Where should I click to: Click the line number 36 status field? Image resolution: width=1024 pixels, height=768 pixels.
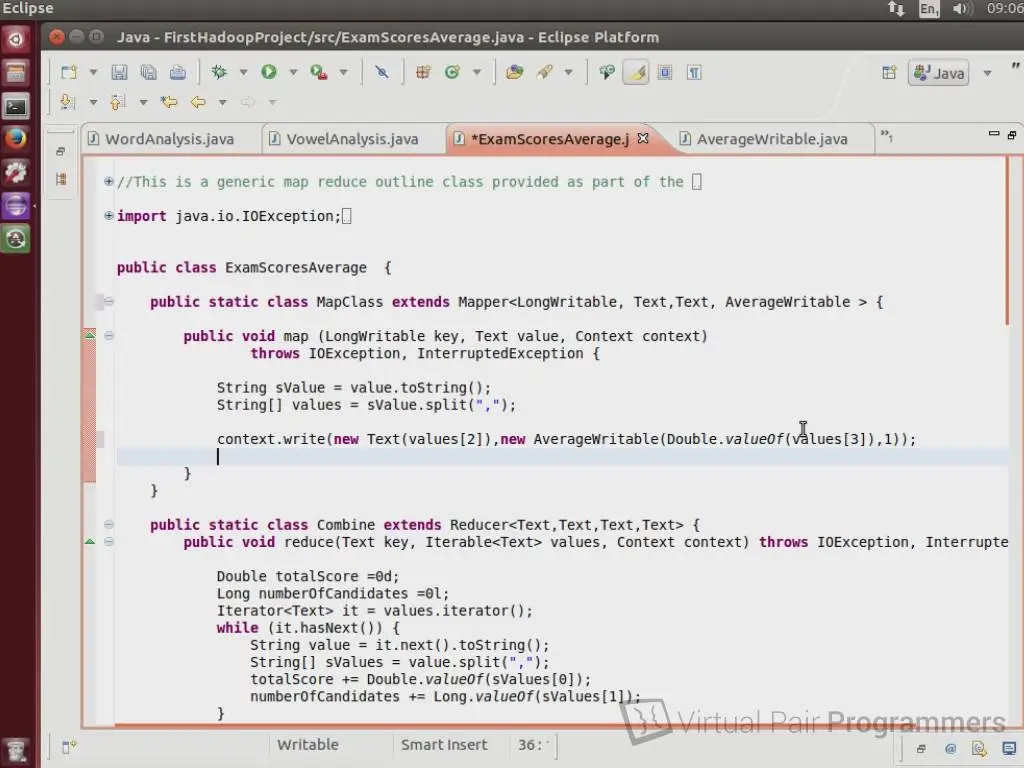(x=533, y=744)
